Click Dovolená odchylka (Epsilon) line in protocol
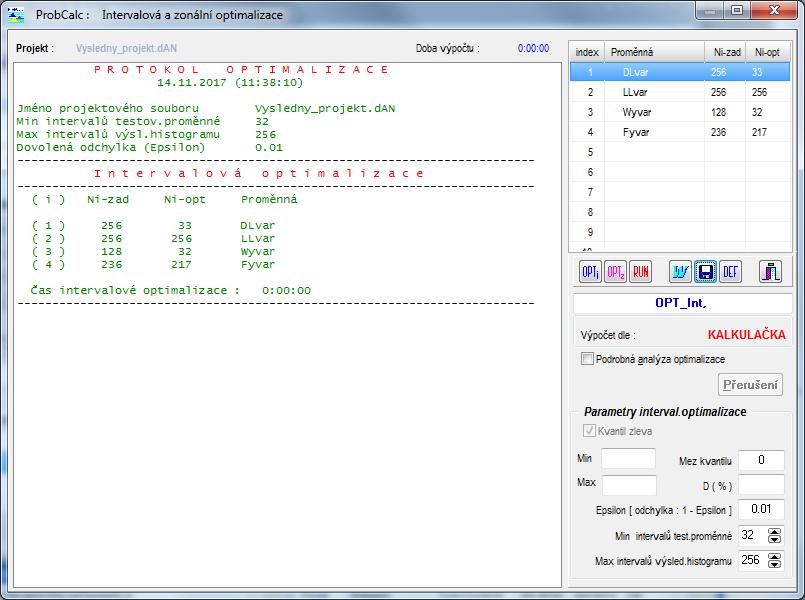The height and width of the screenshot is (600, 805). [149, 147]
